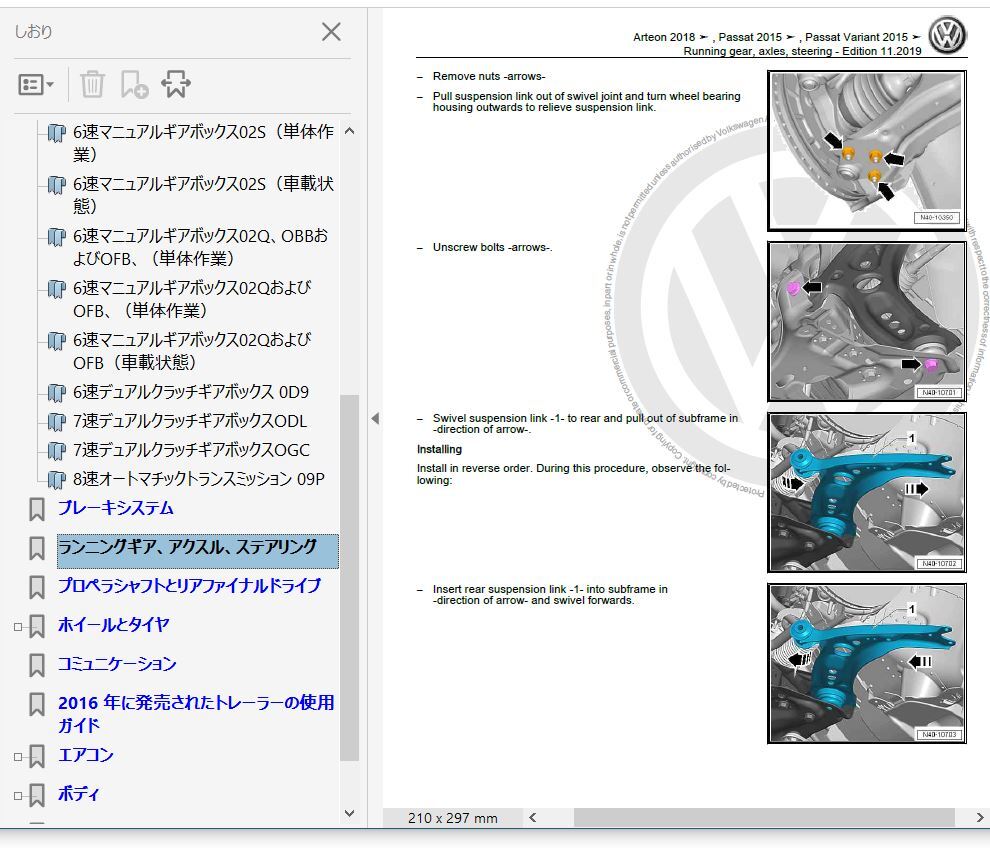990x848 pixels.
Task: Click page icon beside 6速マニュアルギアボックス02S（単体作業）
Action: (57, 133)
